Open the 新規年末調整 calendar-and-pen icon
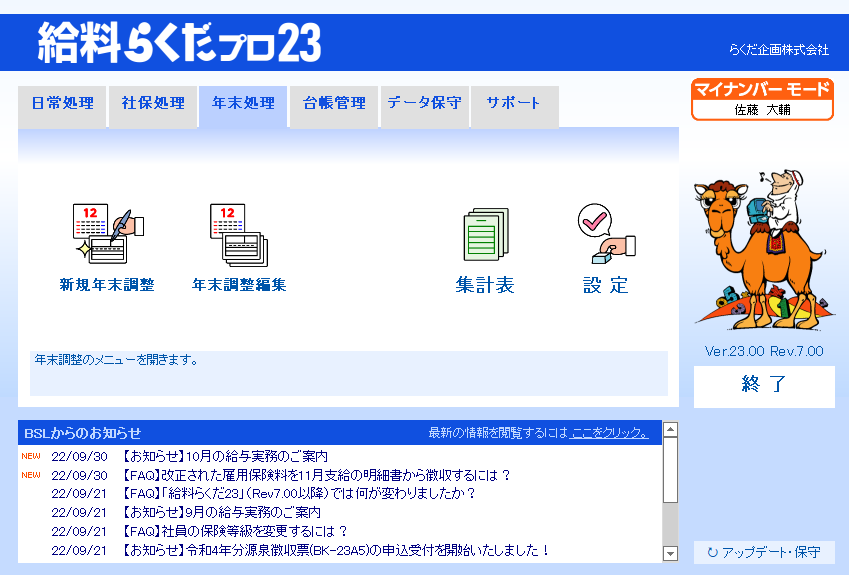The image size is (849, 575). [x=108, y=234]
